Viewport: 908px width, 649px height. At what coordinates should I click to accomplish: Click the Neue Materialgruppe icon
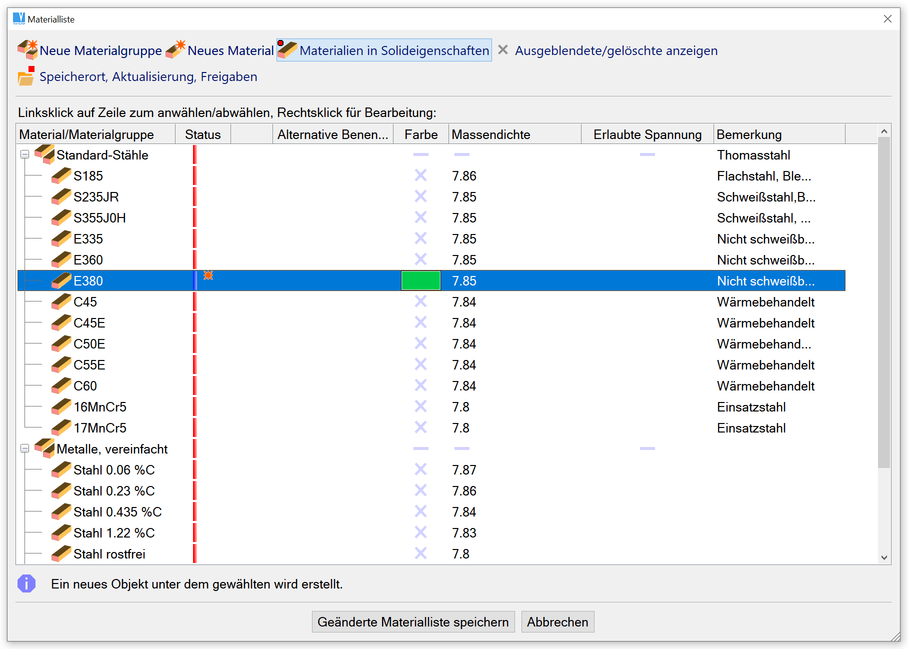27,50
